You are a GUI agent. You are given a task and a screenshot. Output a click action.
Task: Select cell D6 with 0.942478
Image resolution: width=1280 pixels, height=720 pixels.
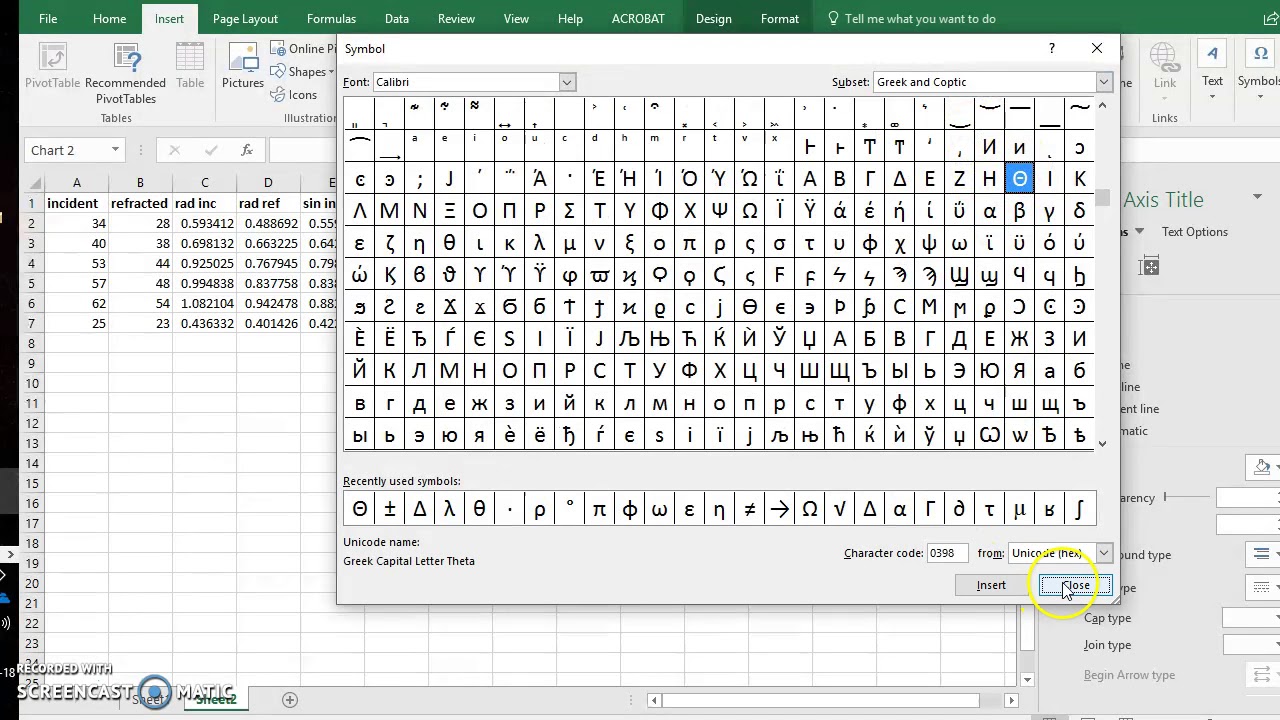pos(268,303)
